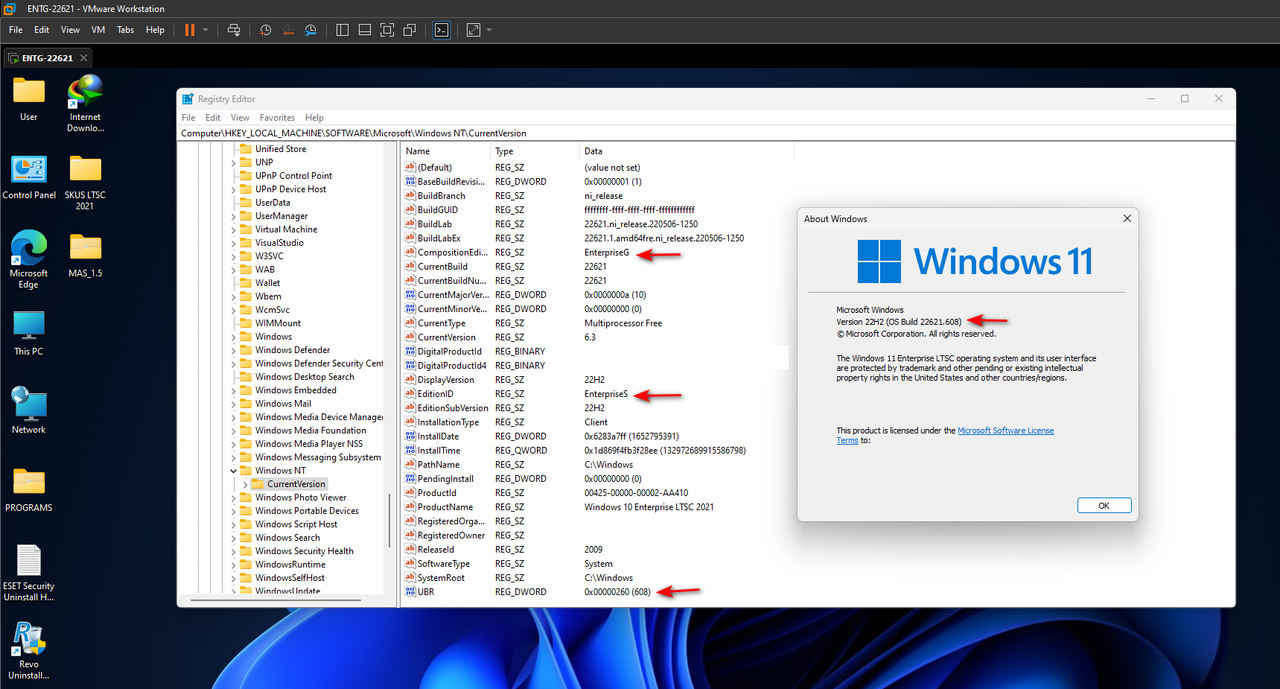Viewport: 1280px width, 689px height.
Task: Select the EditionID registry value
Action: pyautogui.click(x=436, y=394)
